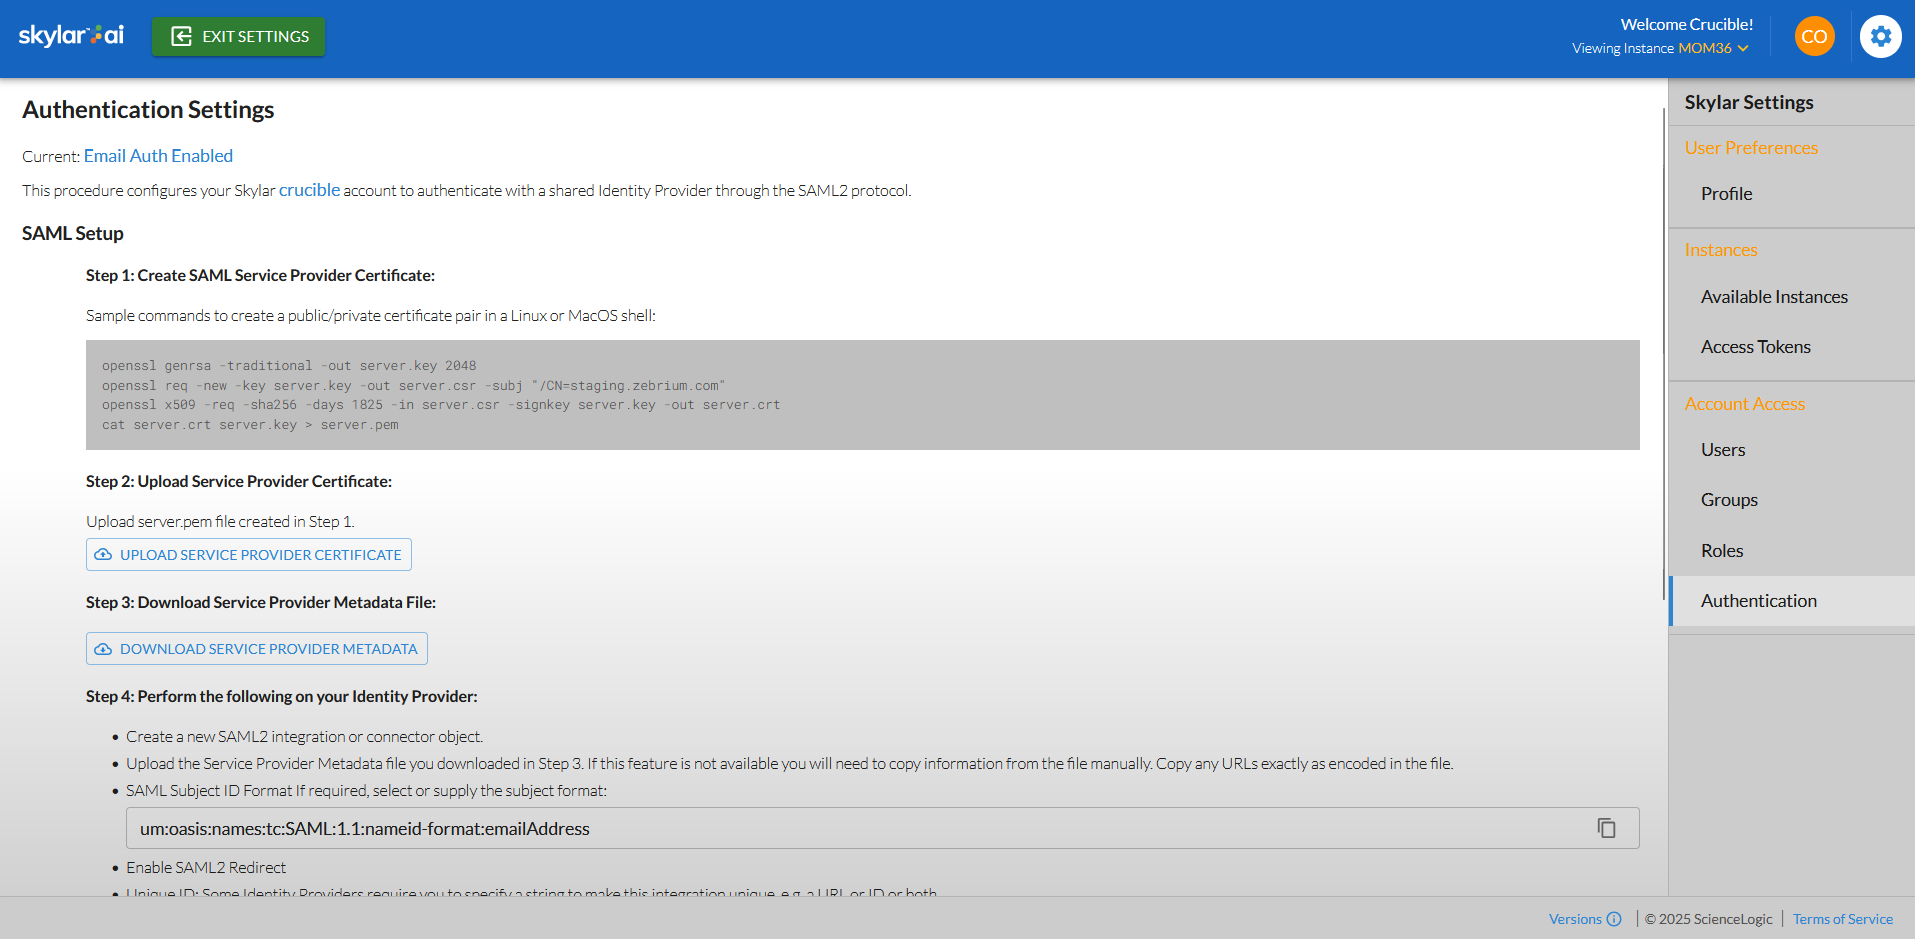Screen dimensions: 1915x939
Task: Click the Exit Settings button
Action: pyautogui.click(x=238, y=37)
